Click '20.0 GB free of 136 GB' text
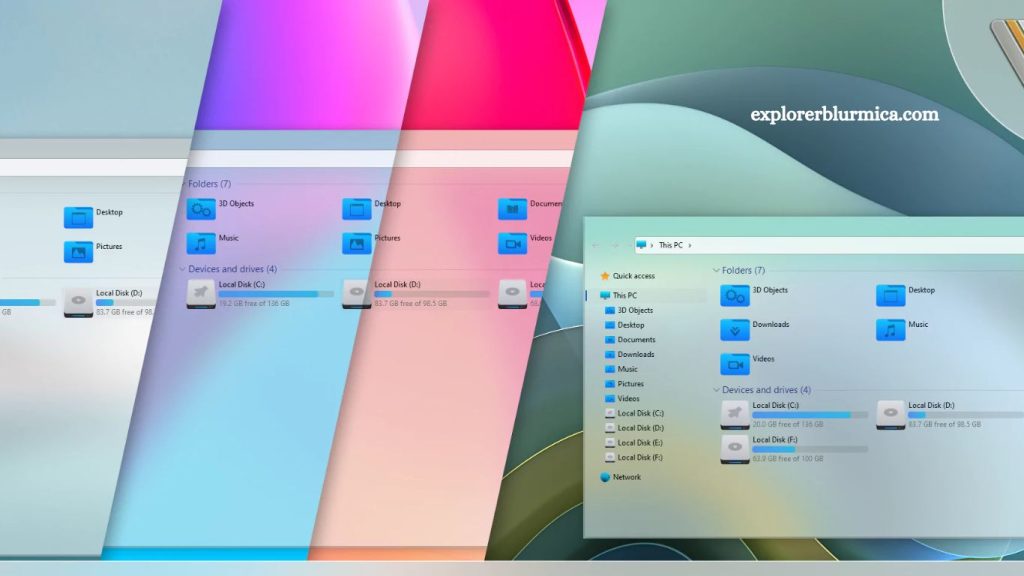This screenshot has width=1024, height=576. (788, 424)
